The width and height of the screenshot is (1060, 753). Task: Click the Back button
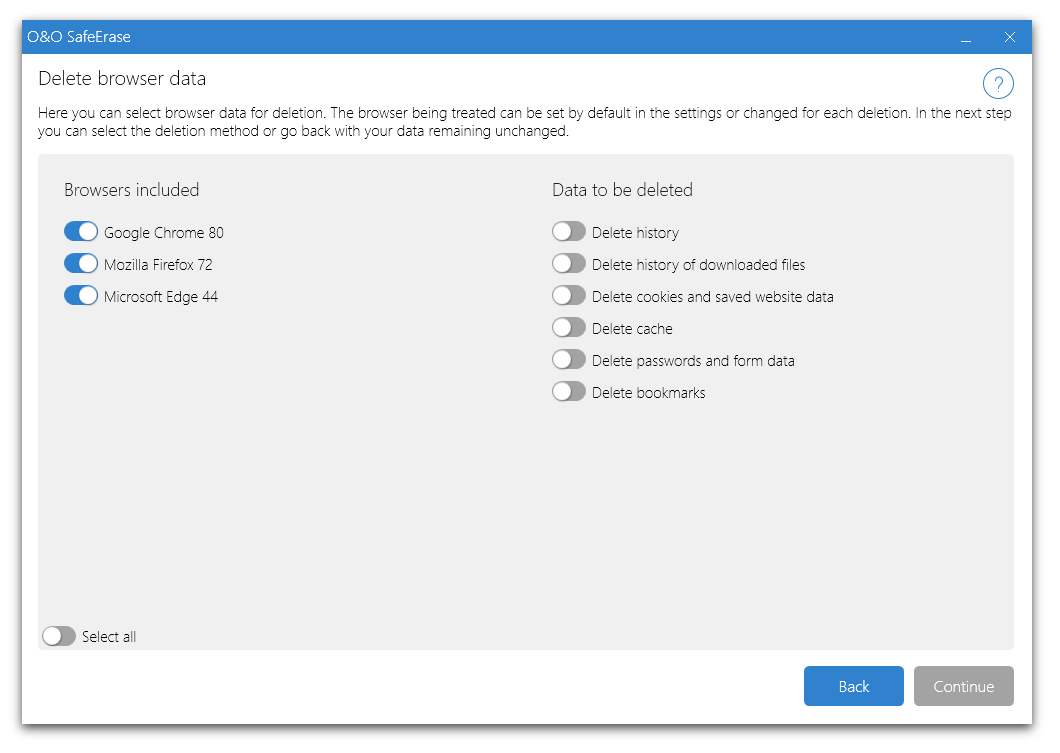pos(853,686)
